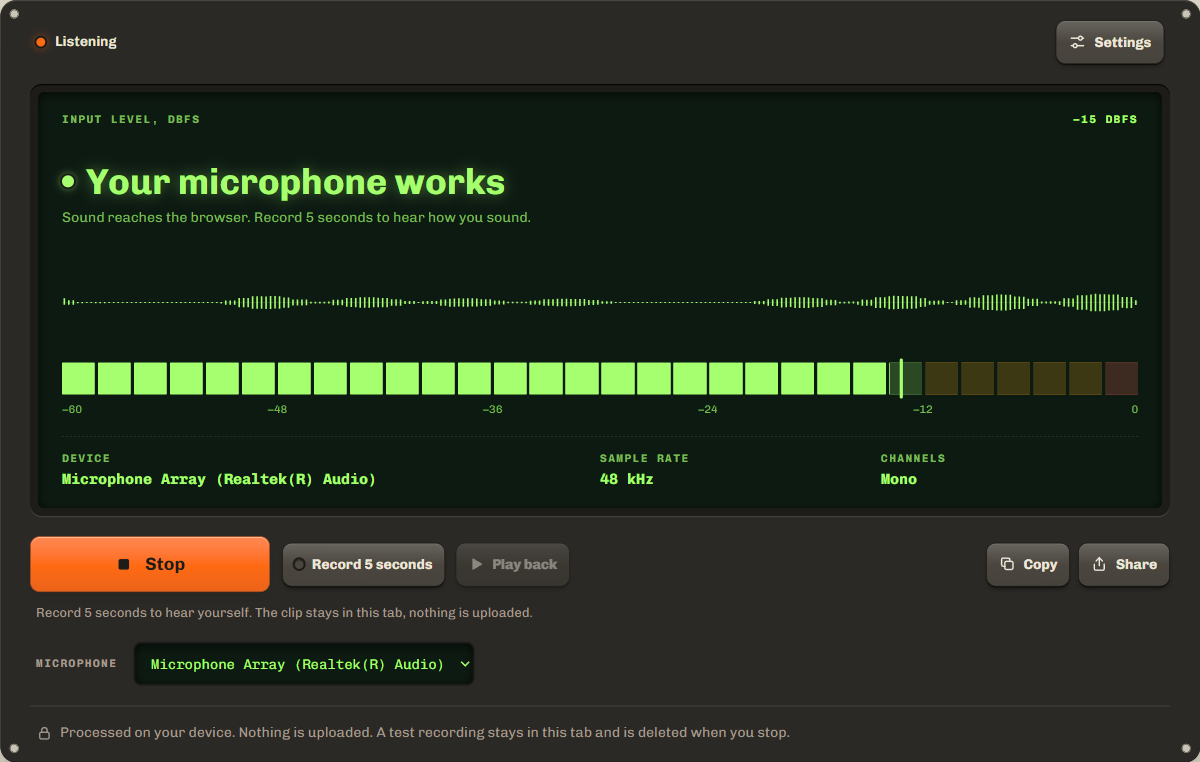Click the red clipping segment at 0
1200x762 pixels.
pyautogui.click(x=1121, y=378)
